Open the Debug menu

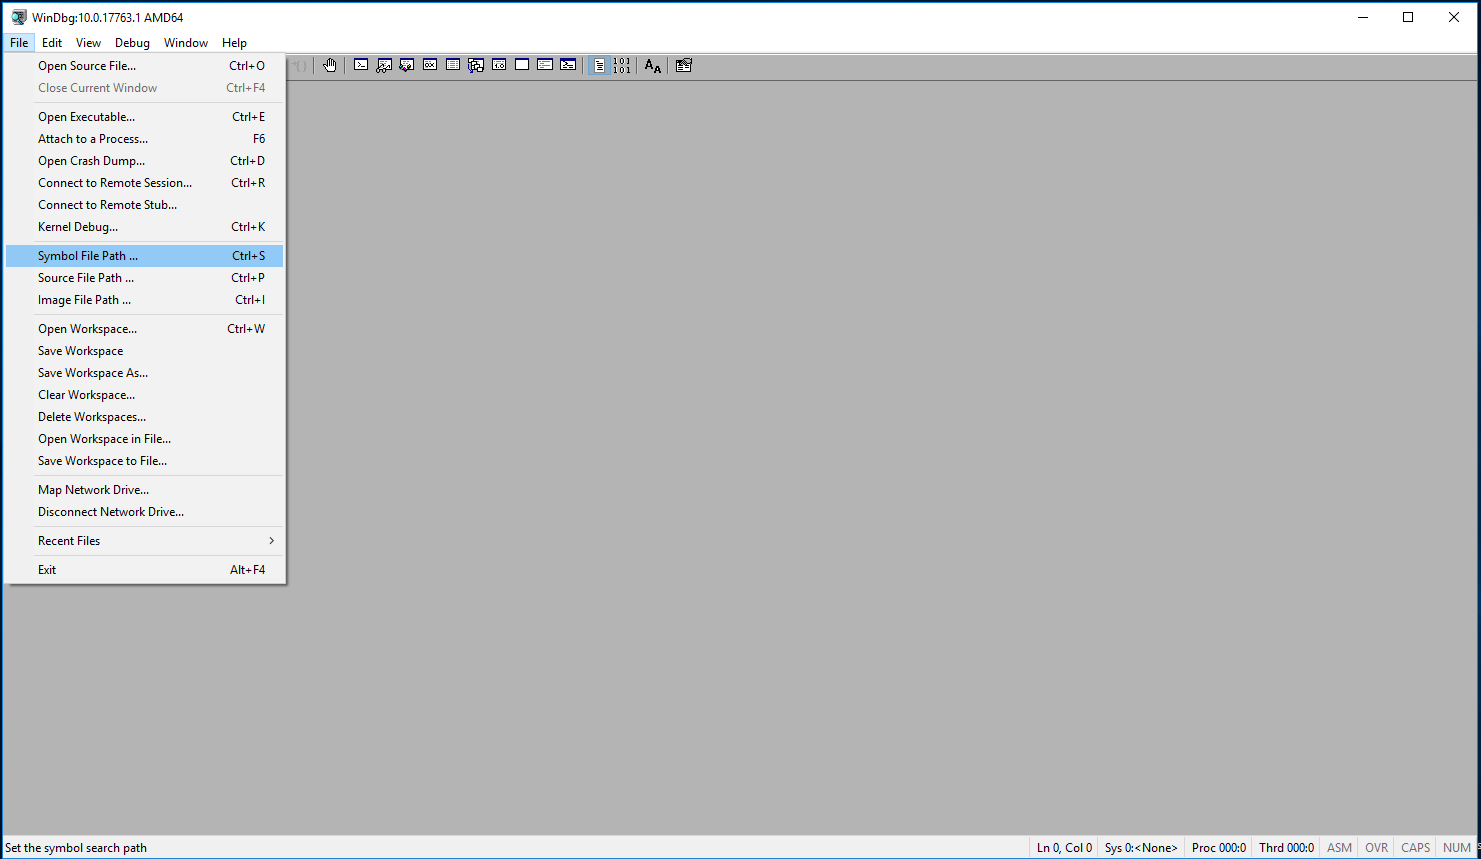pos(132,43)
